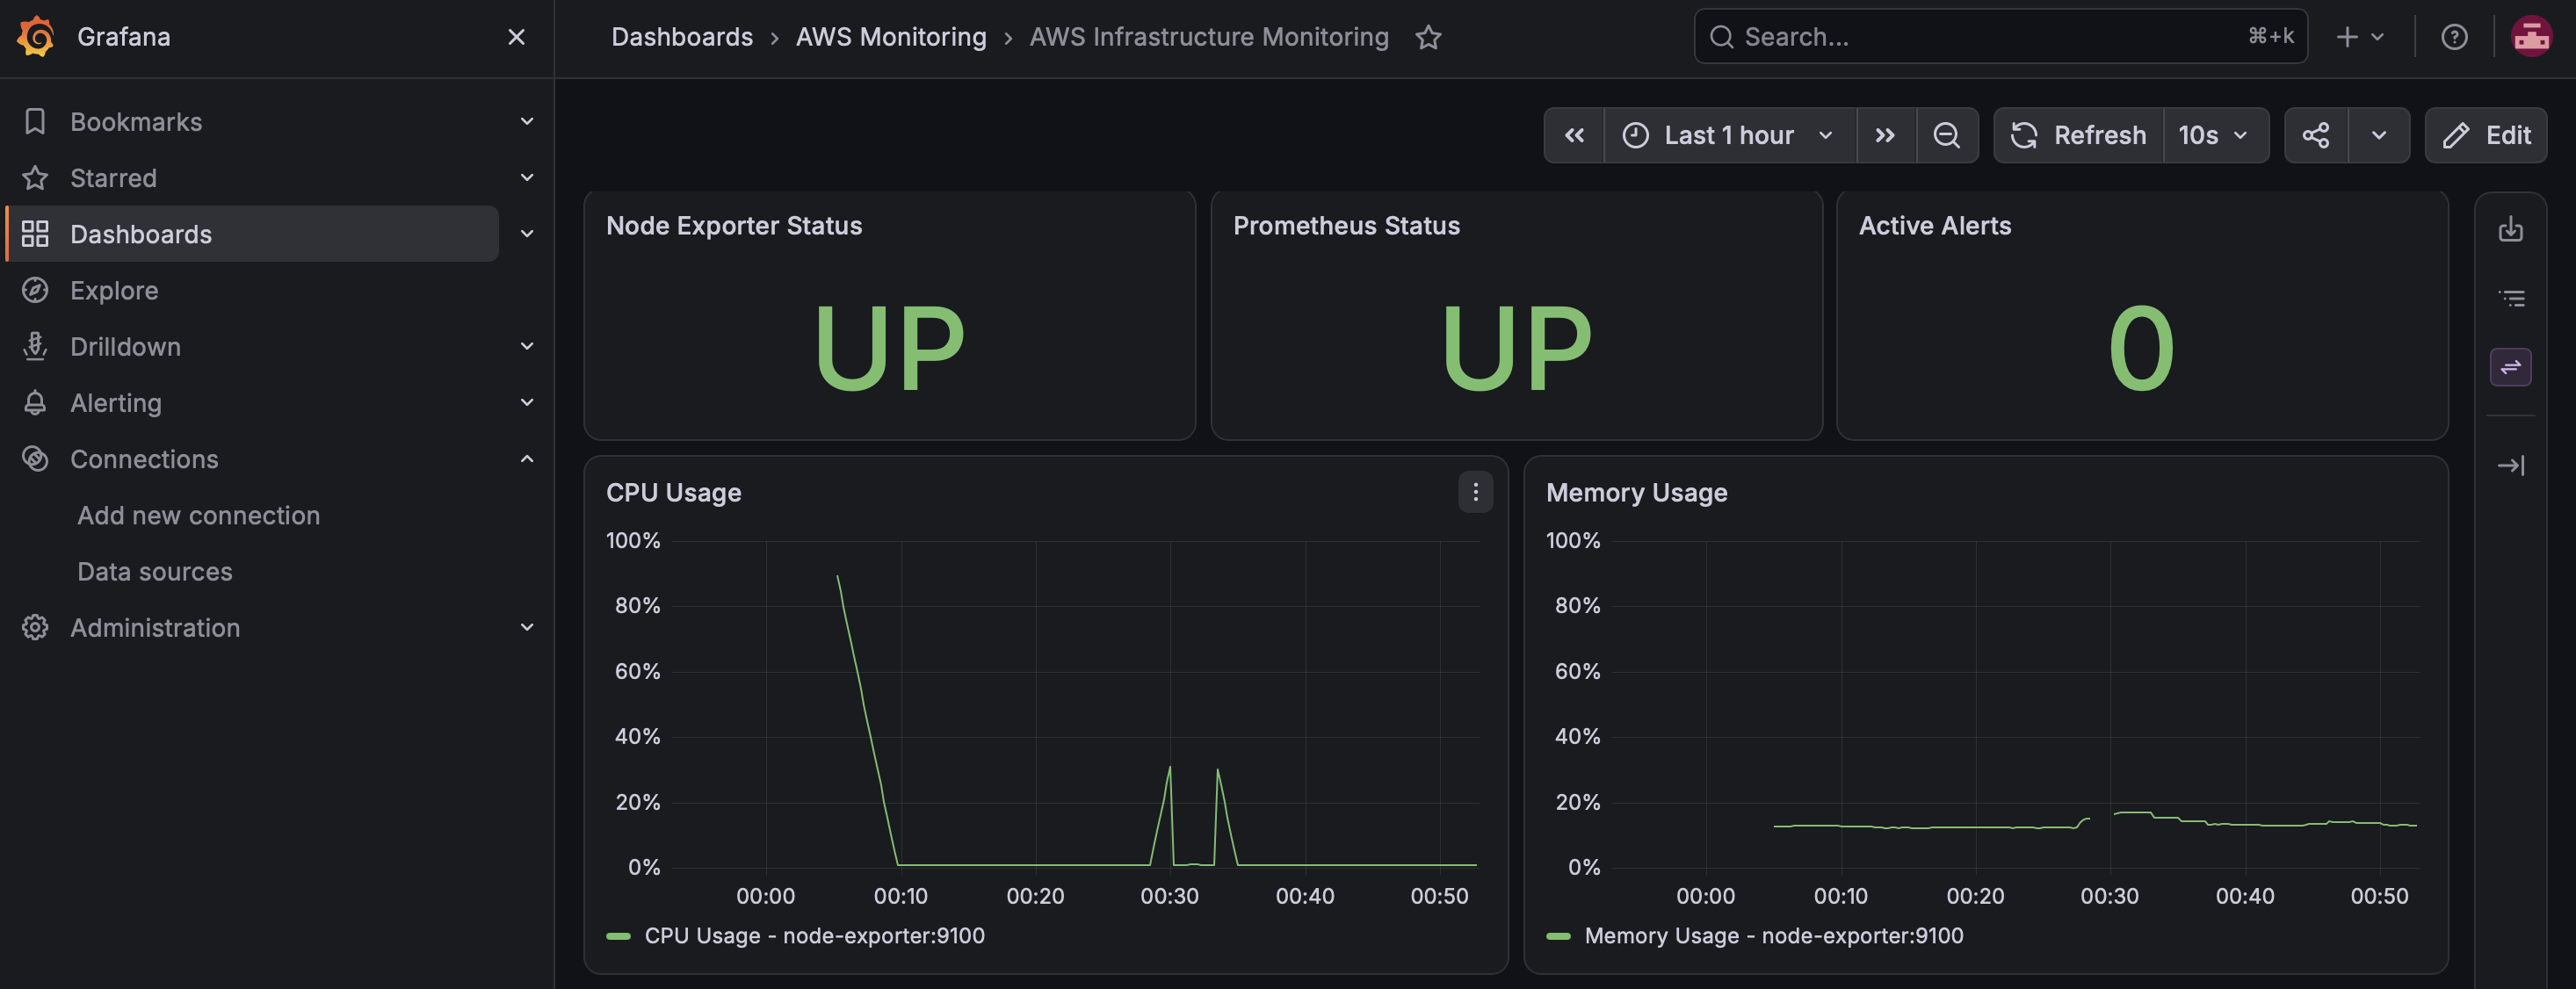Open Data sources page
Viewport: 2576px width, 989px height.
(x=154, y=571)
